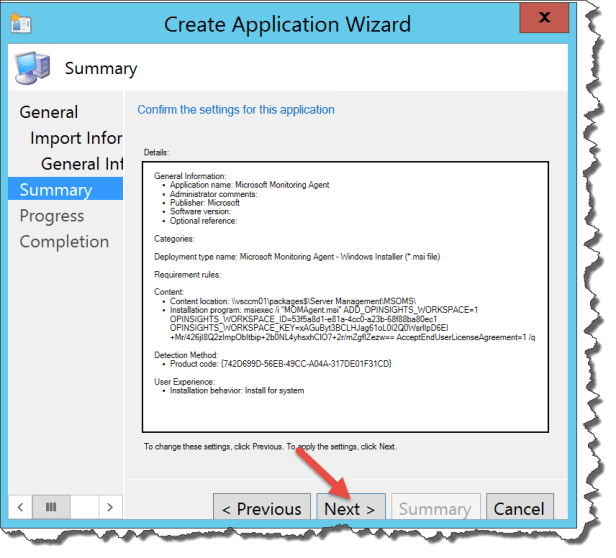
Task: Click the 'Installation program: msiexec' line
Action: pyautogui.click(x=324, y=310)
